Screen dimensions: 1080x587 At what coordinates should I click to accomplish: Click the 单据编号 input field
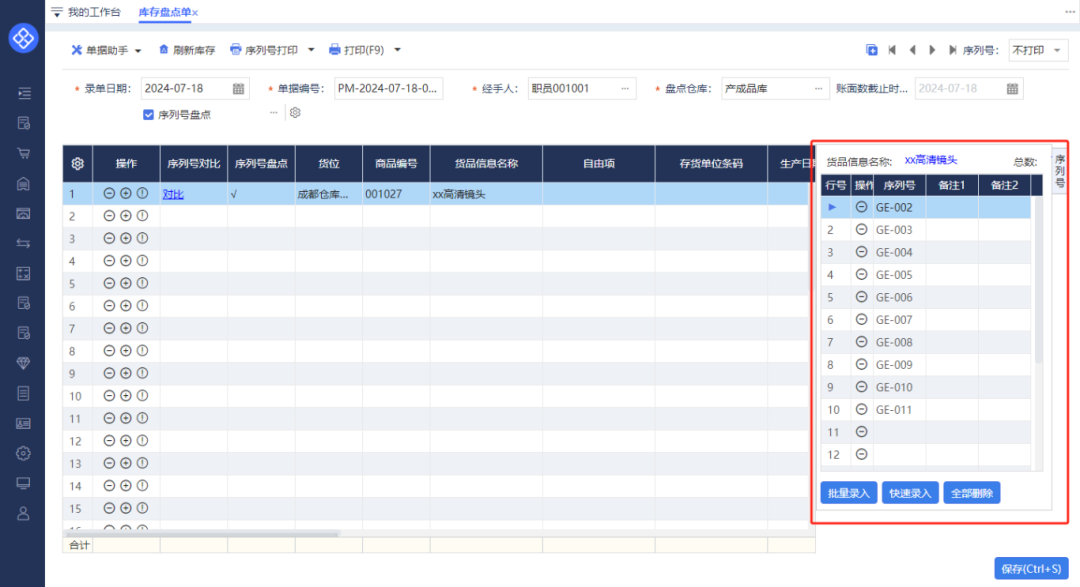coord(388,89)
